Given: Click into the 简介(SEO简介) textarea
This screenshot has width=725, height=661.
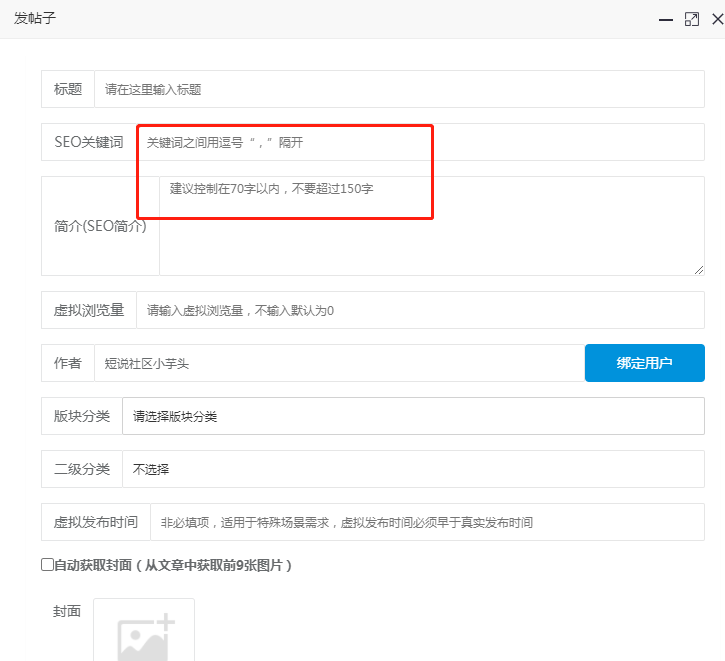Looking at the screenshot, I should [x=432, y=226].
